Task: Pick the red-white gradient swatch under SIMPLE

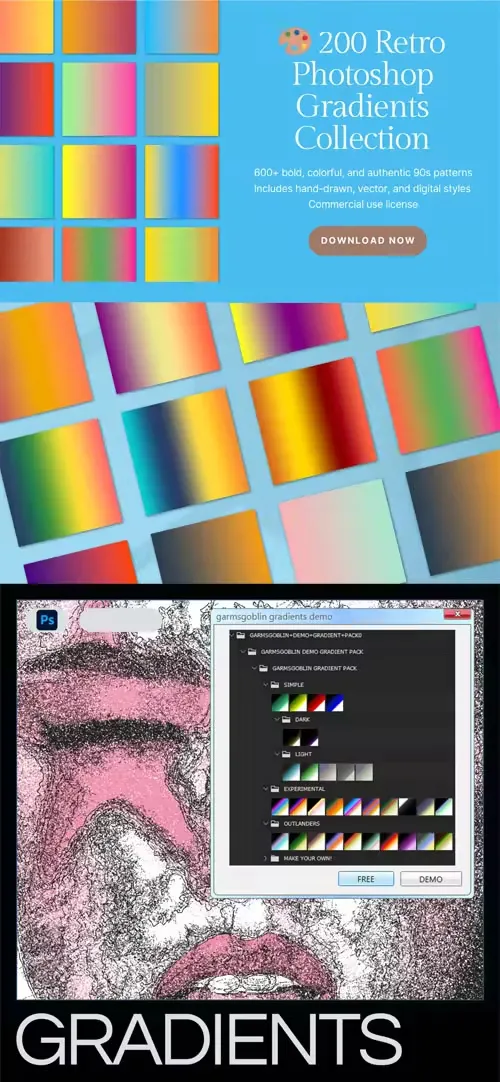Action: pos(317,702)
